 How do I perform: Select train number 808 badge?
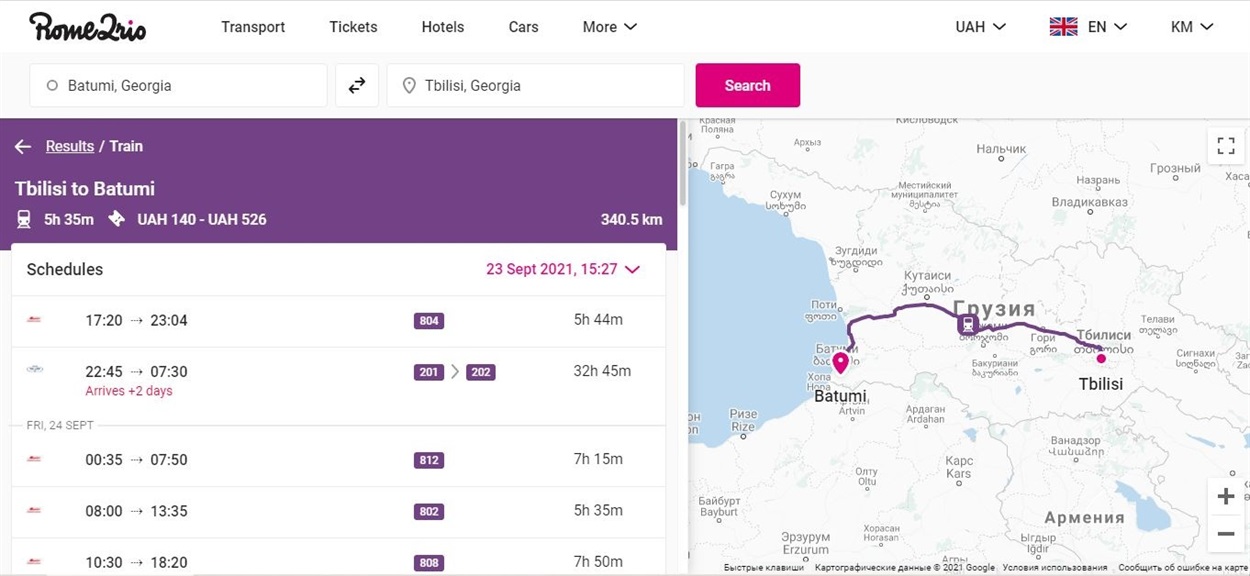429,562
